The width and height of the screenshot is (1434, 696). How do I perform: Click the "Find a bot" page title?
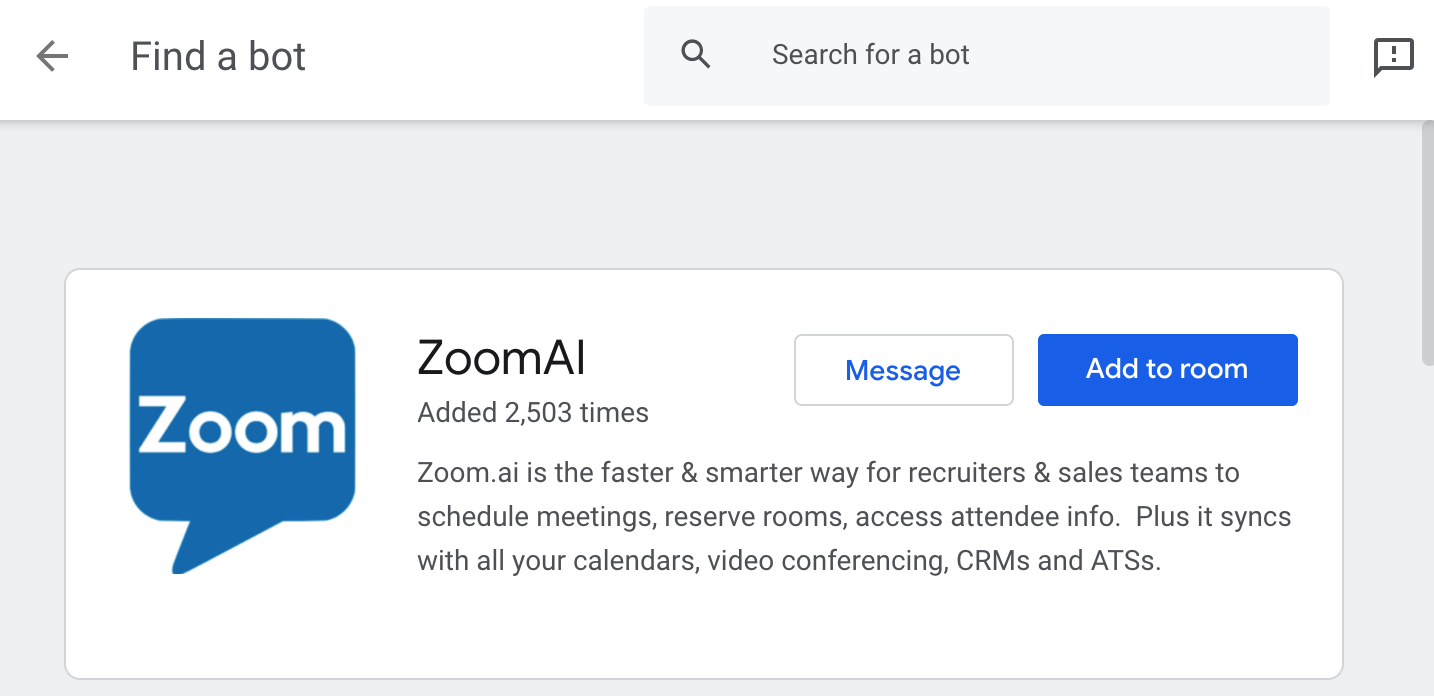(x=218, y=56)
